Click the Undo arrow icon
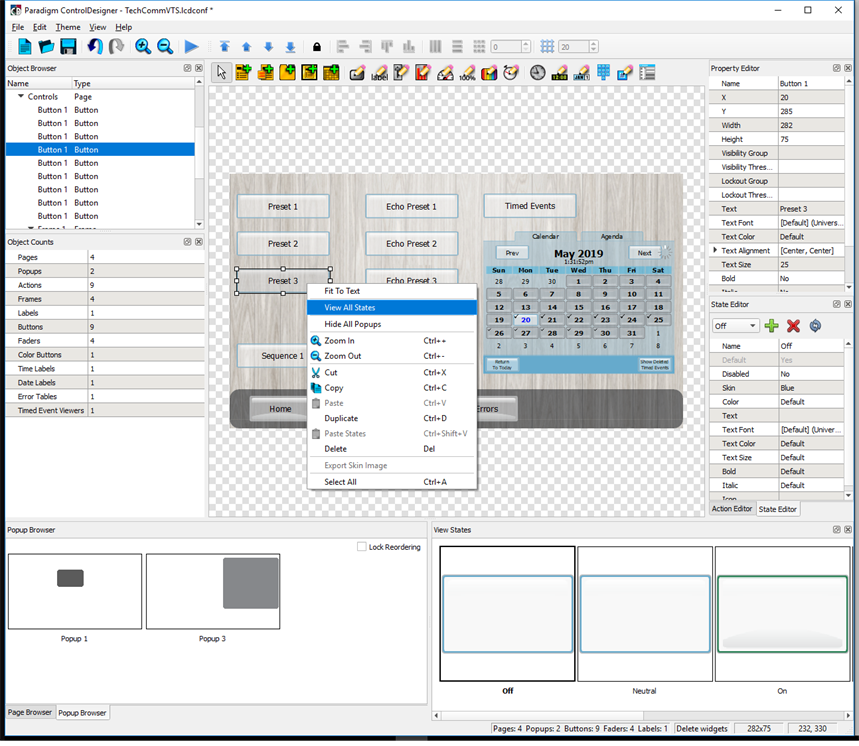 tap(95, 47)
